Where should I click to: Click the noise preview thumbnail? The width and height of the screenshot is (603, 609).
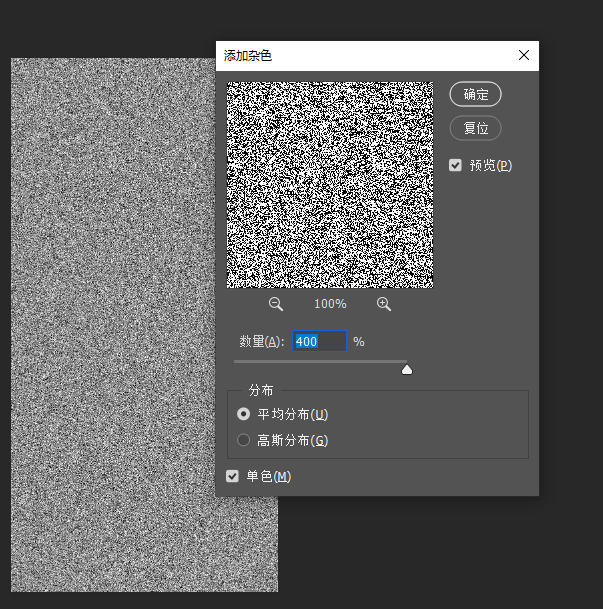tap(330, 185)
